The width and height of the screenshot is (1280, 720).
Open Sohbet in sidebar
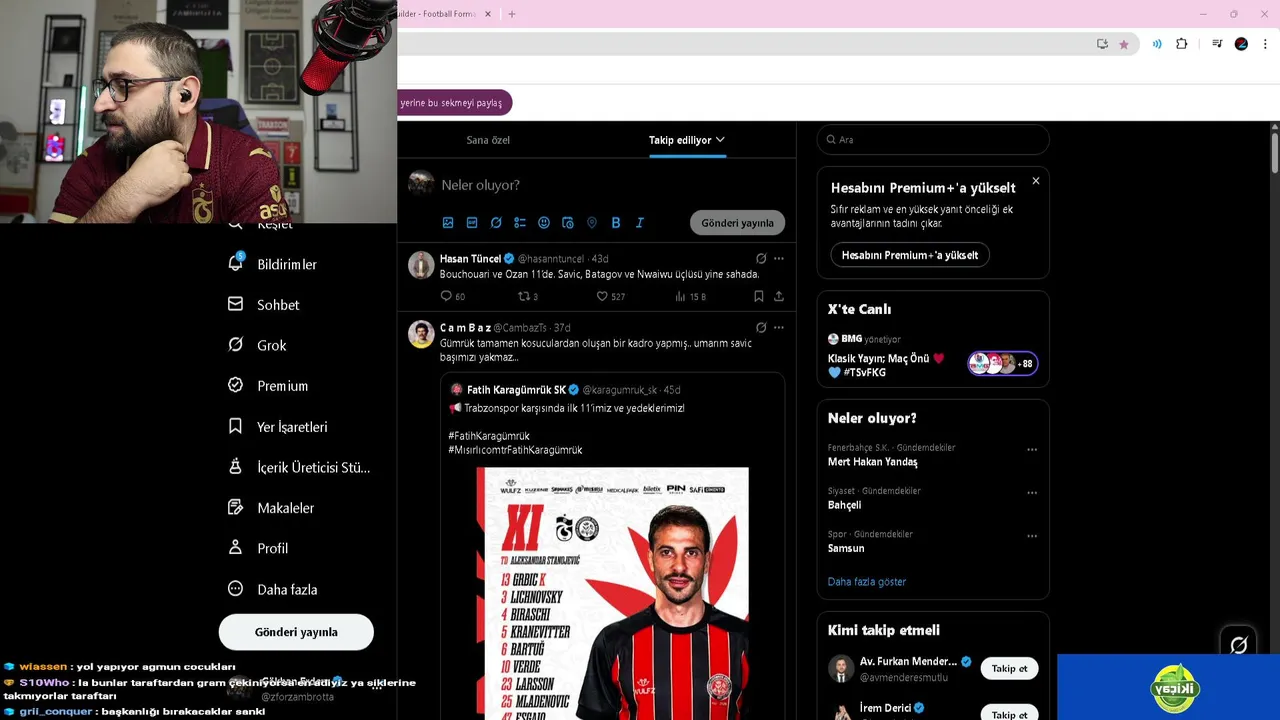(x=264, y=305)
